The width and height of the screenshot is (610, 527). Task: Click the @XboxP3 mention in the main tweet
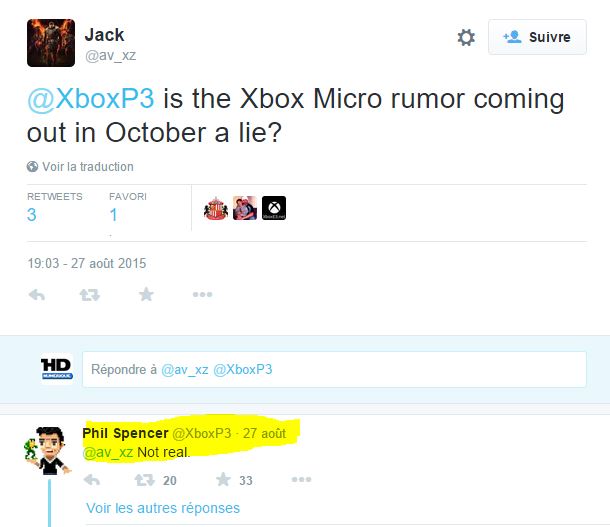pos(91,99)
